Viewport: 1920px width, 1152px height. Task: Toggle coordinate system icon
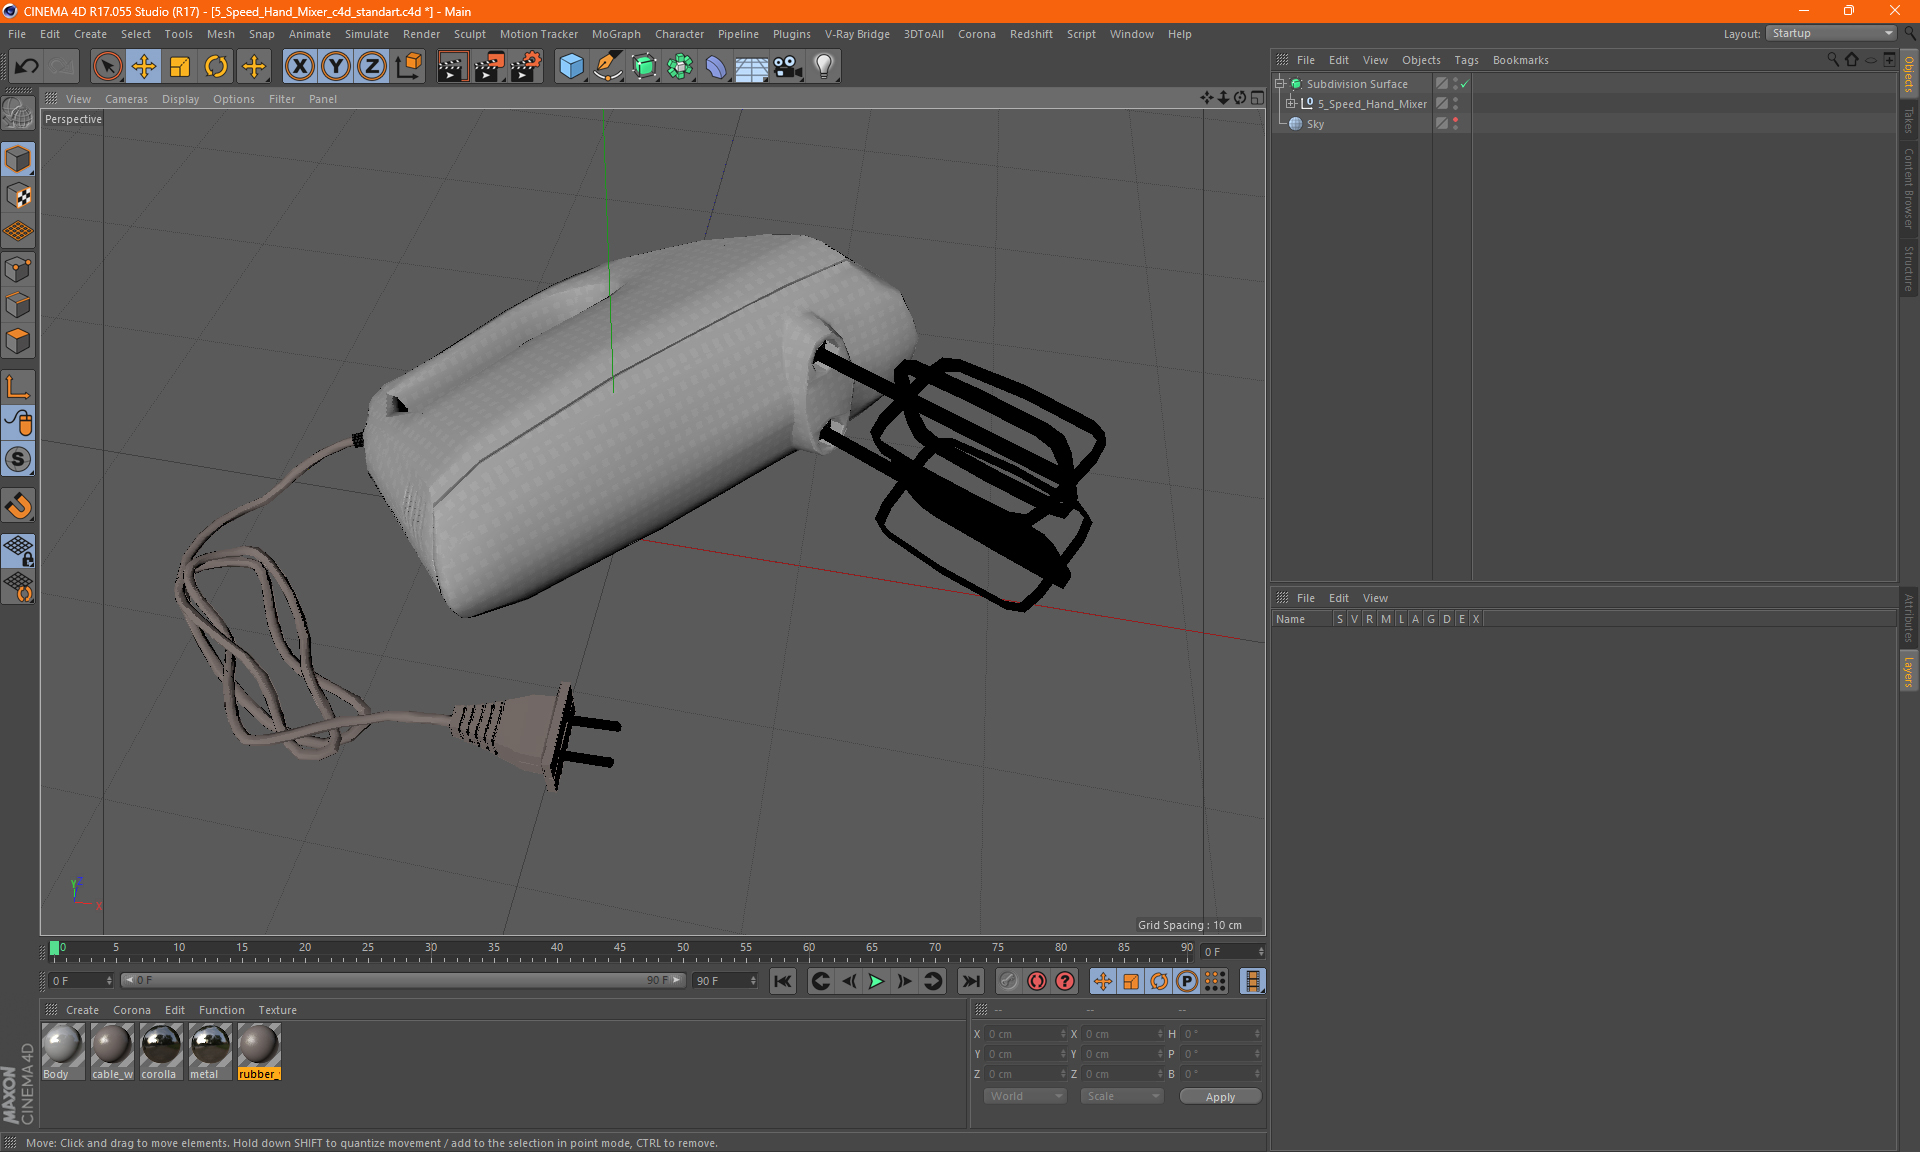(409, 67)
